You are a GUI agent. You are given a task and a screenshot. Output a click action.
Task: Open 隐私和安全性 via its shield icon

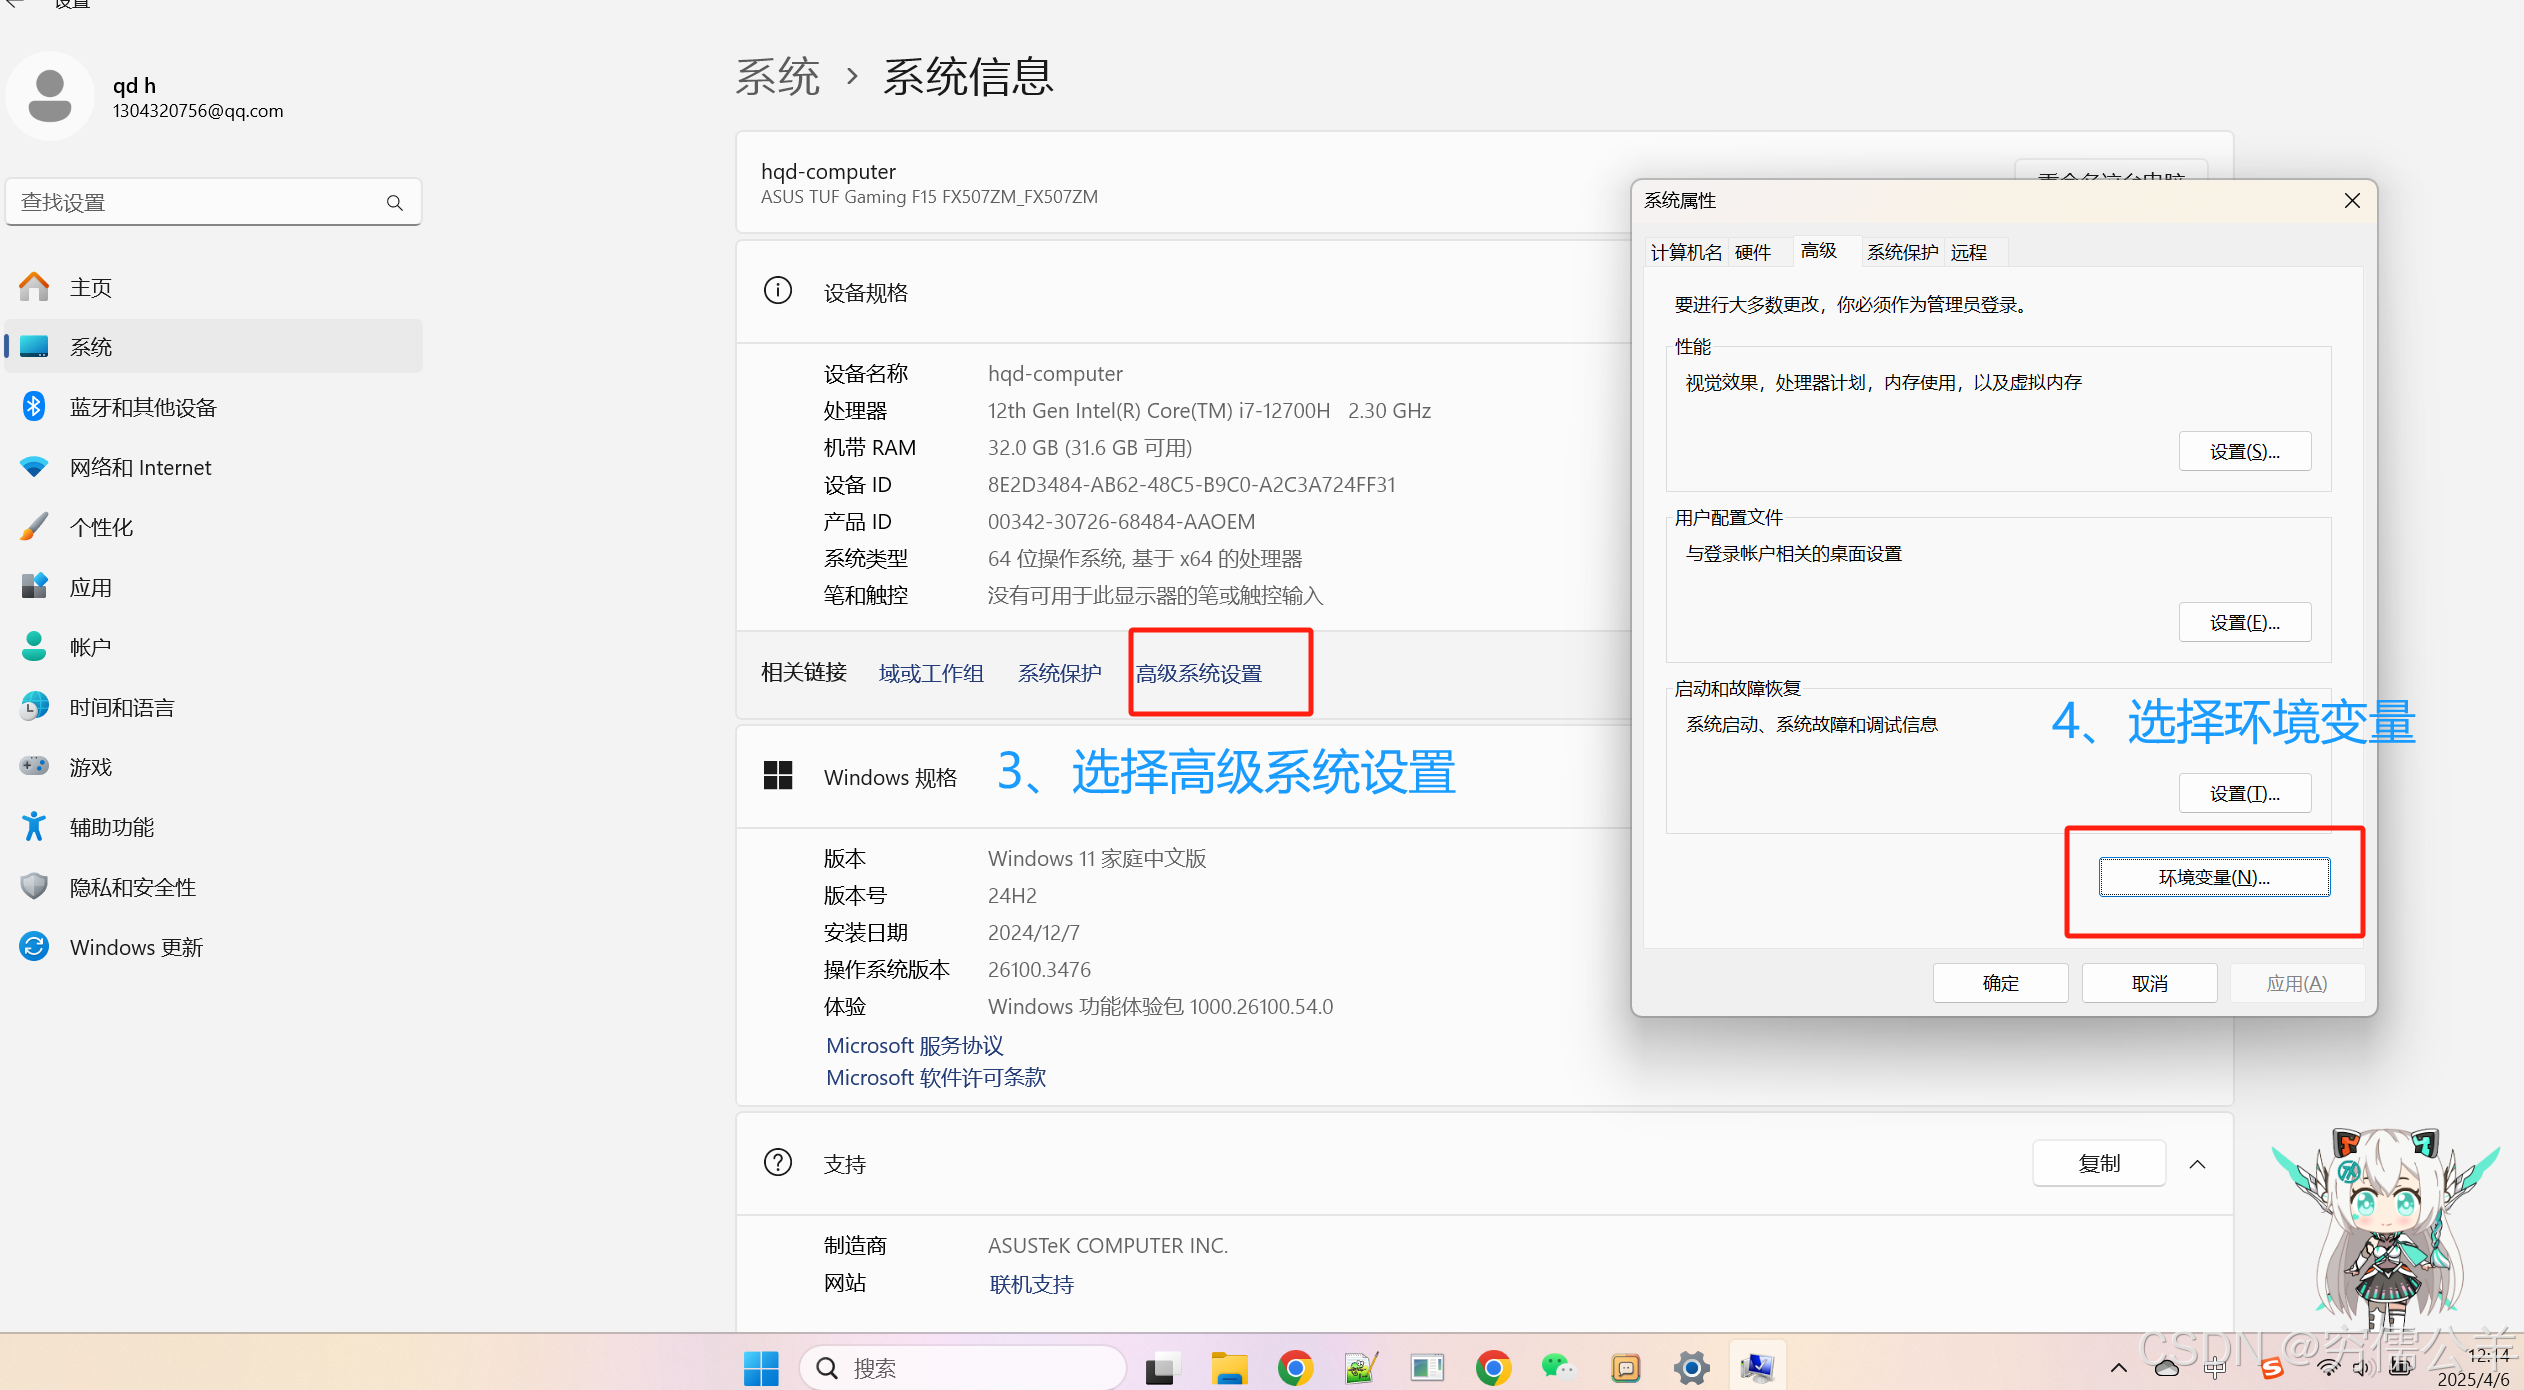click(33, 886)
